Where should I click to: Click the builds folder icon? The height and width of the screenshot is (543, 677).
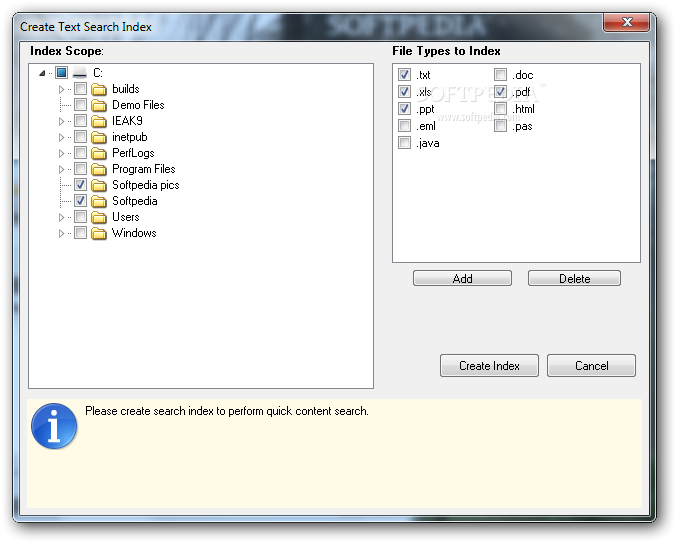[99, 89]
